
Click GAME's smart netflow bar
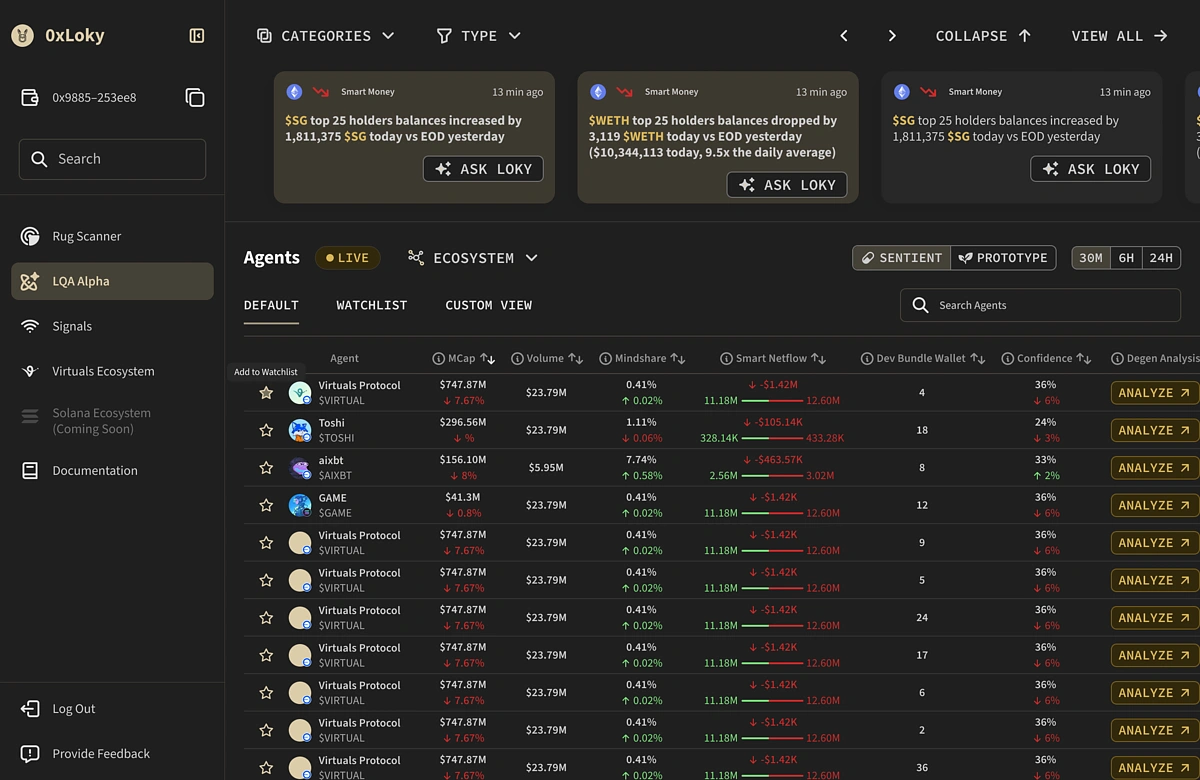pos(772,513)
